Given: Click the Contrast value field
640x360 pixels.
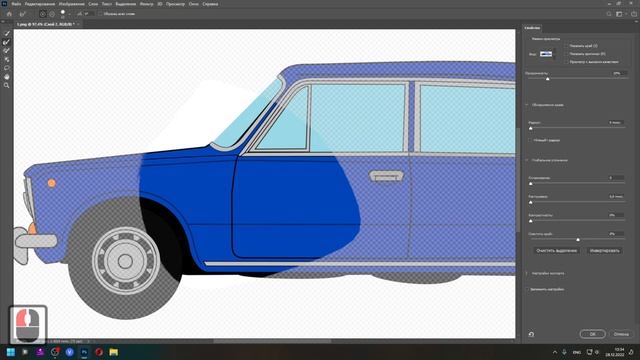Looking at the screenshot, I should coord(616,215).
